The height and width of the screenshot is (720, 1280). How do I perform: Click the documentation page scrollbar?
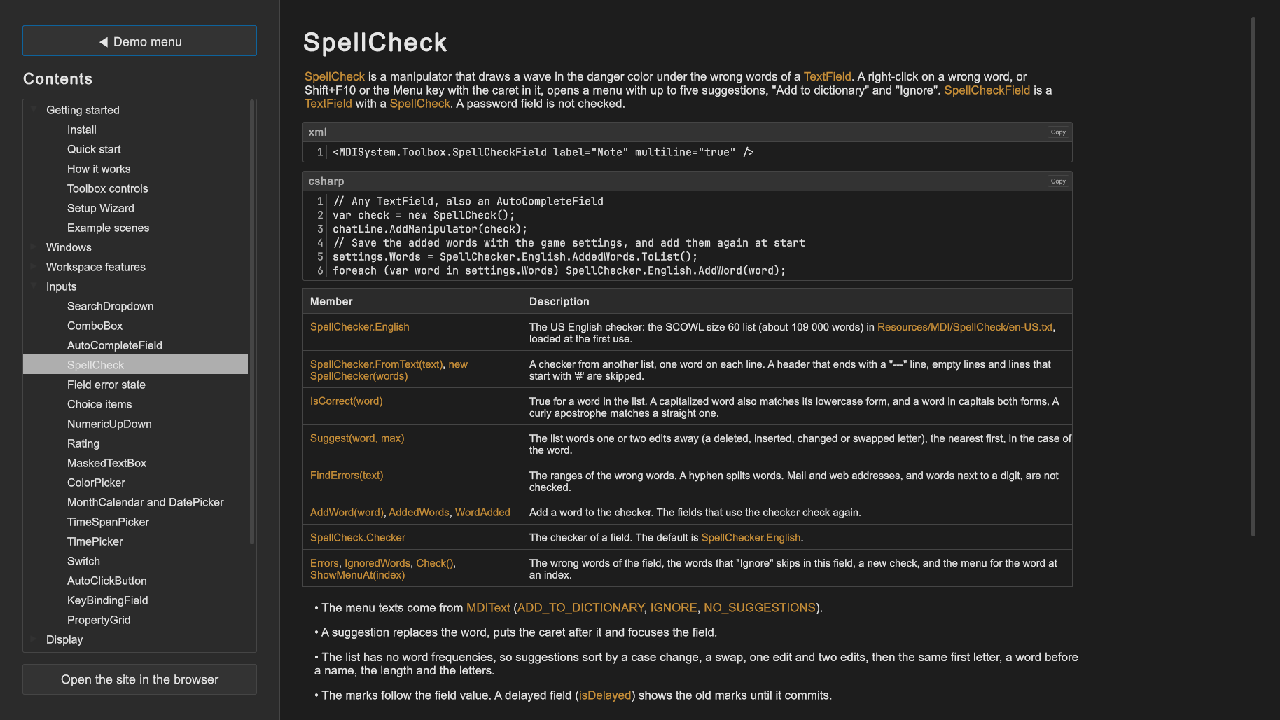[1253, 276]
